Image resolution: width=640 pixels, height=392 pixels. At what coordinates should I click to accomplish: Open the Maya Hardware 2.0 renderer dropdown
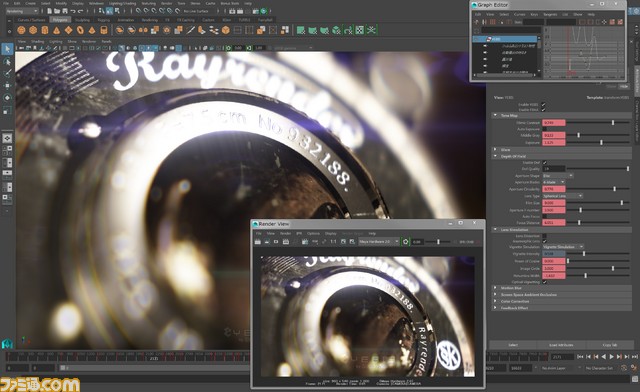coord(378,242)
